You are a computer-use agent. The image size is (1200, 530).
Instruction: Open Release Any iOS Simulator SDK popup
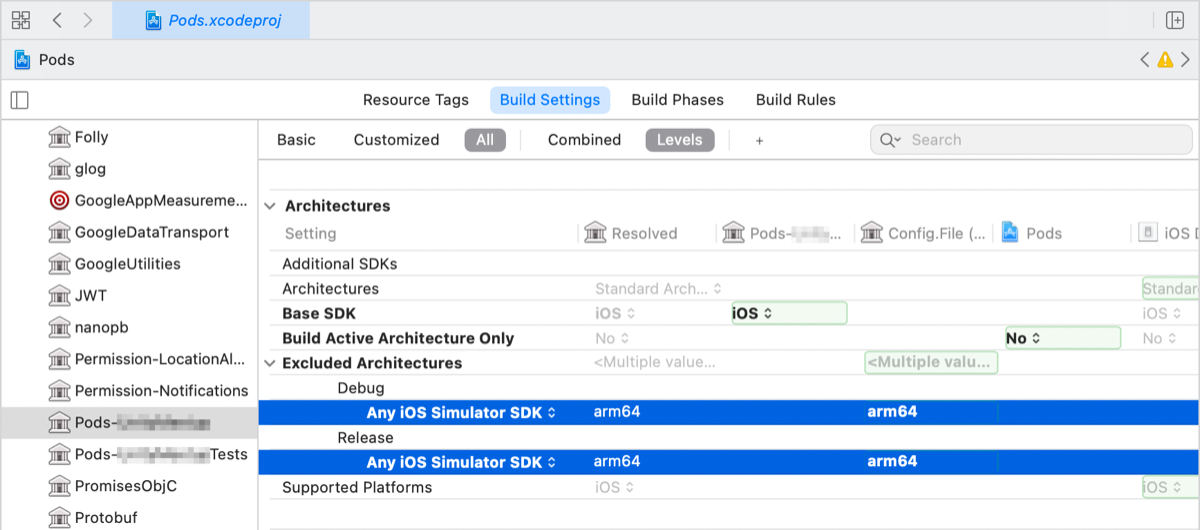(x=461, y=462)
